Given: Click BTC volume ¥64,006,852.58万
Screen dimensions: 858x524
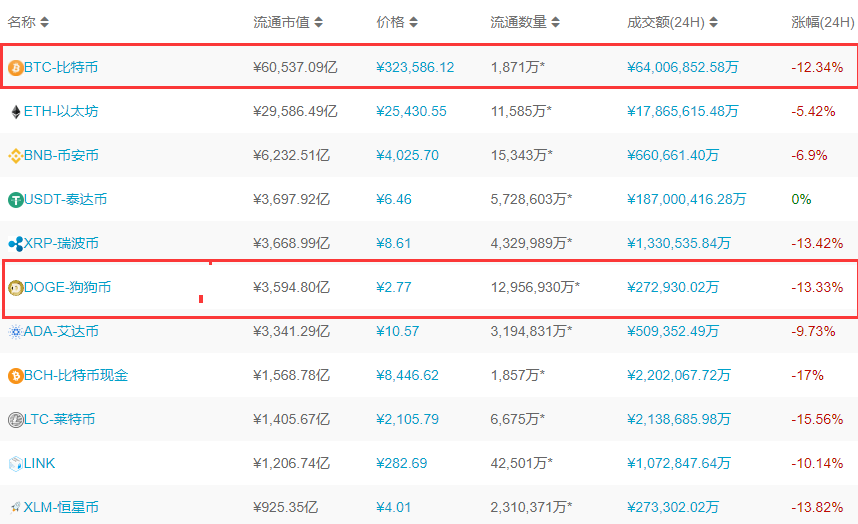Looking at the screenshot, I should point(682,67).
